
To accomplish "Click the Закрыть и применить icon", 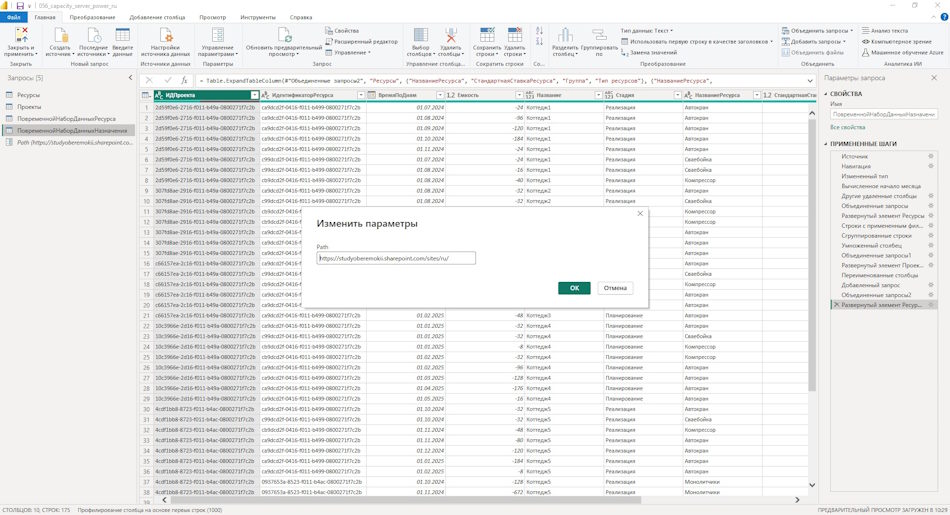I will (21, 35).
